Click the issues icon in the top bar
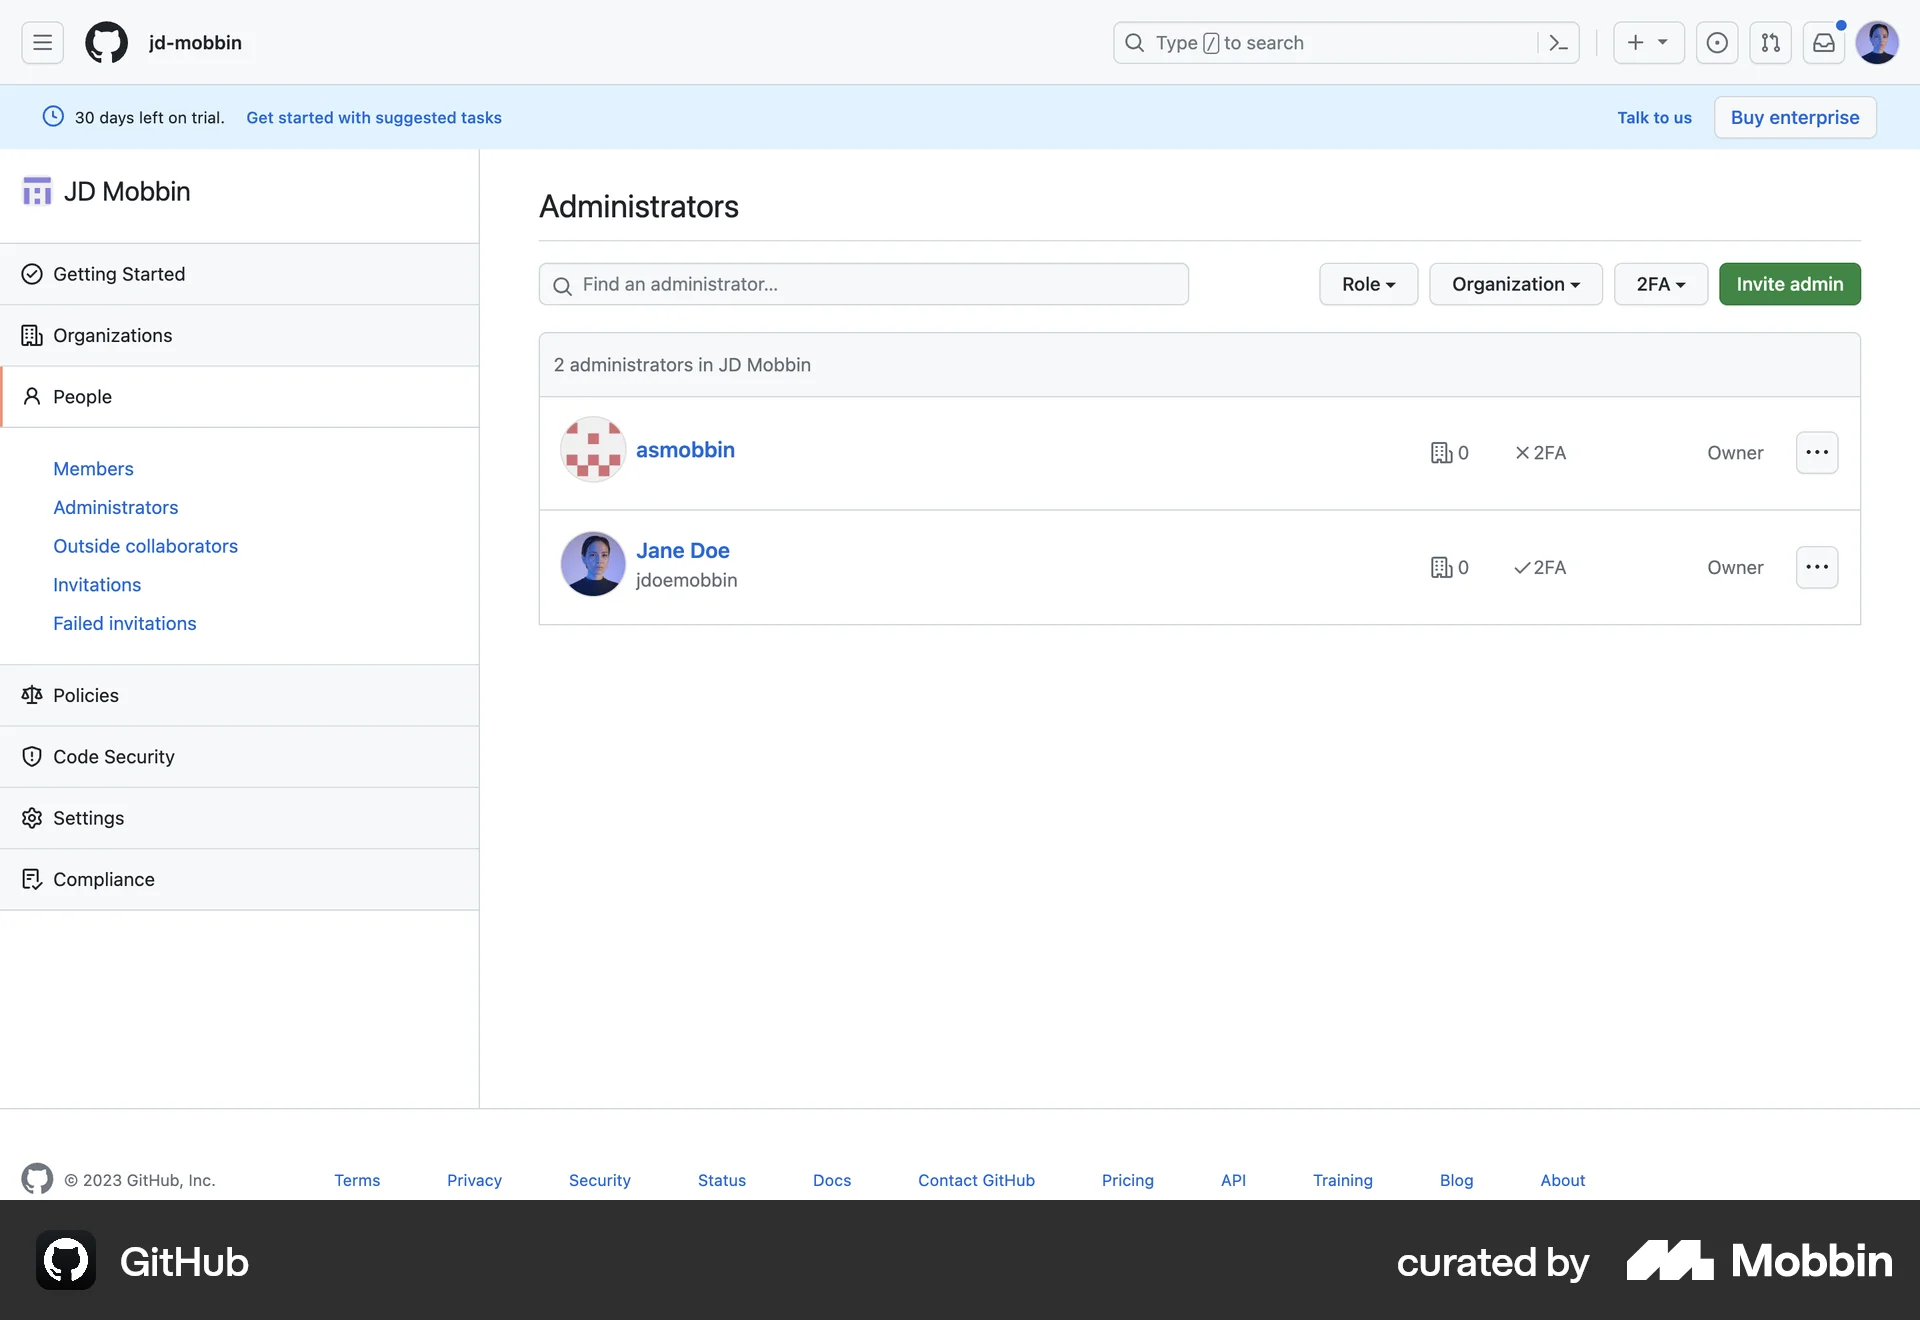 pyautogui.click(x=1717, y=43)
